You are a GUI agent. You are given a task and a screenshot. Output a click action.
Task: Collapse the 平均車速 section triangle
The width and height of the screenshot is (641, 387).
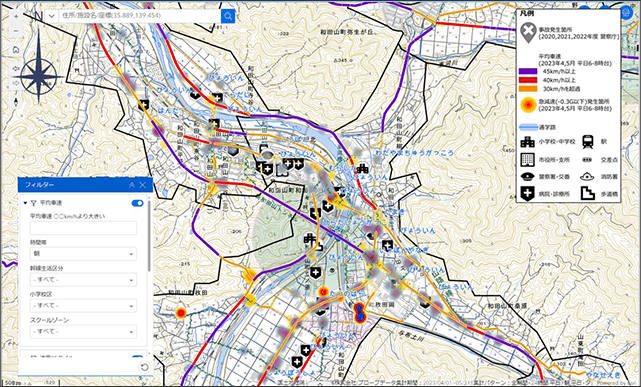pyautogui.click(x=25, y=203)
